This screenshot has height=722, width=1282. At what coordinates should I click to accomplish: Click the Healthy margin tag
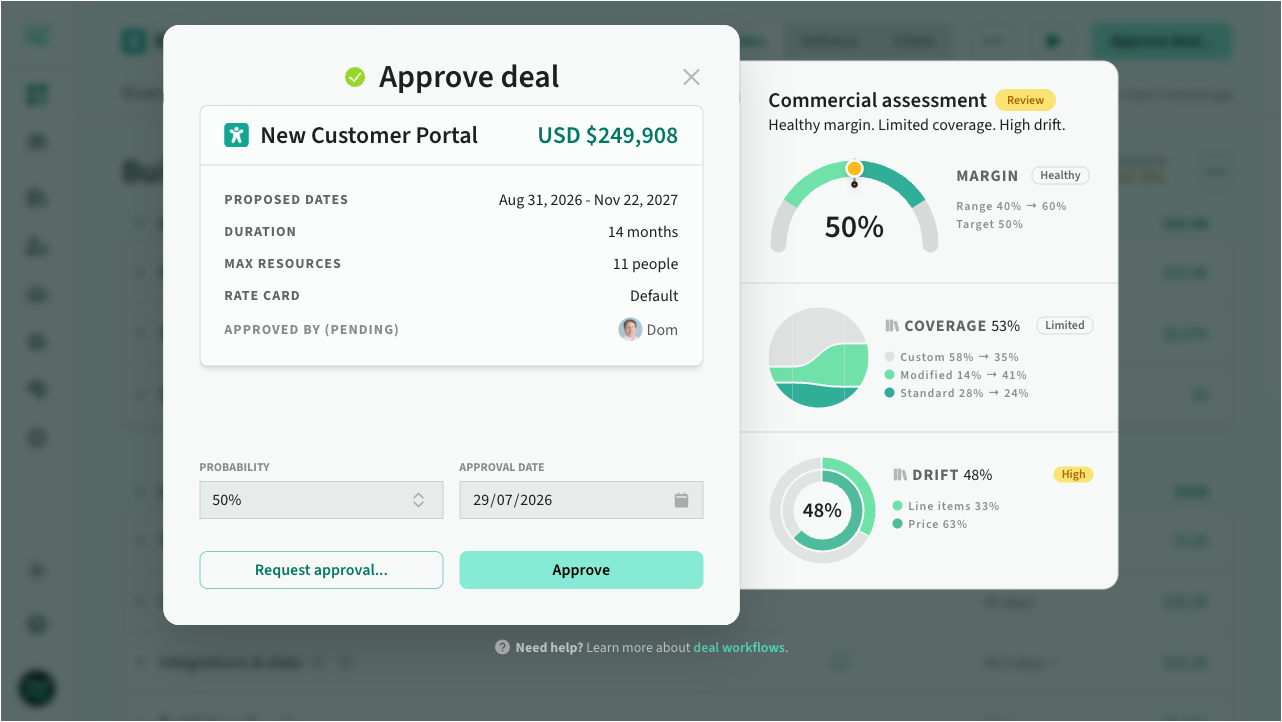[1060, 175]
